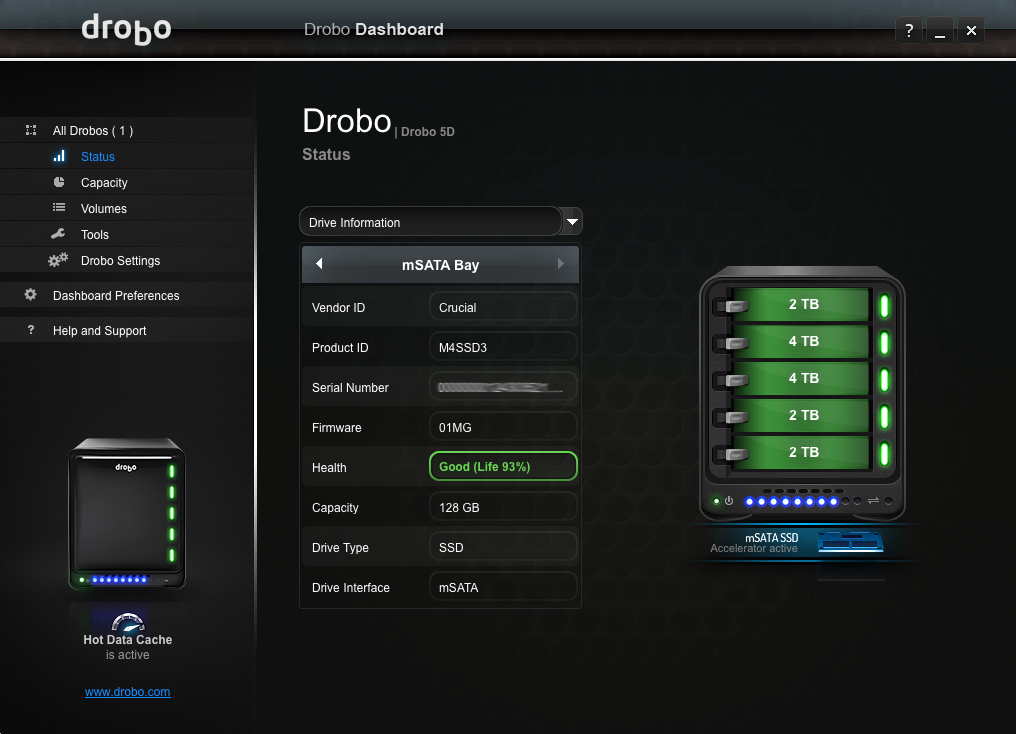Click the Drobo Settings gears icon

pyautogui.click(x=58, y=260)
